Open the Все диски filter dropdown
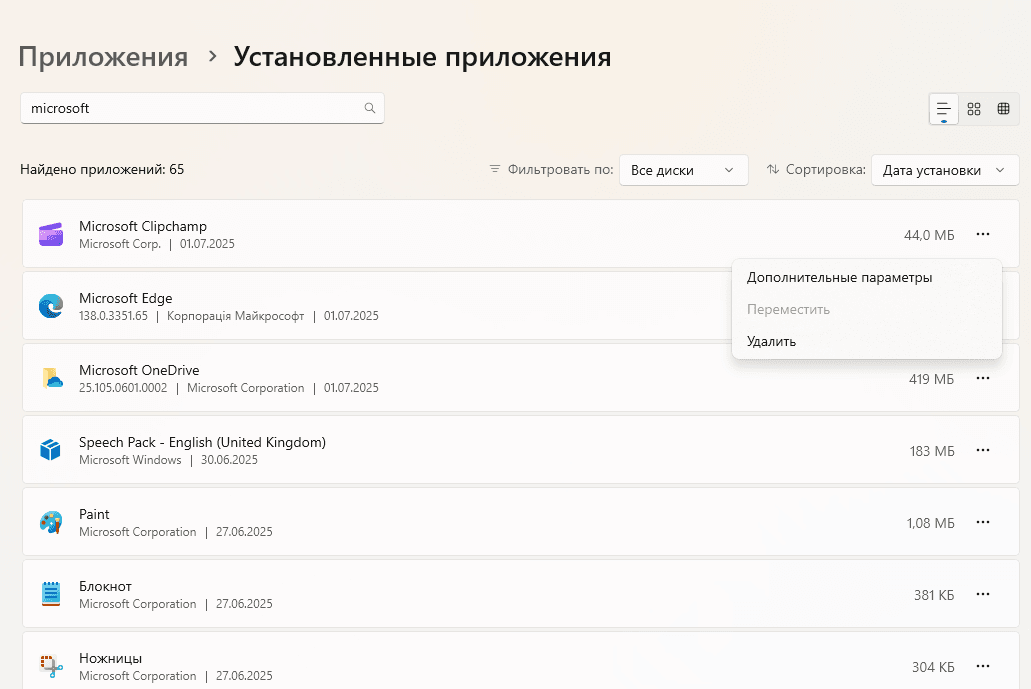Screen dimensions: 1031x689 pyautogui.click(x=684, y=170)
